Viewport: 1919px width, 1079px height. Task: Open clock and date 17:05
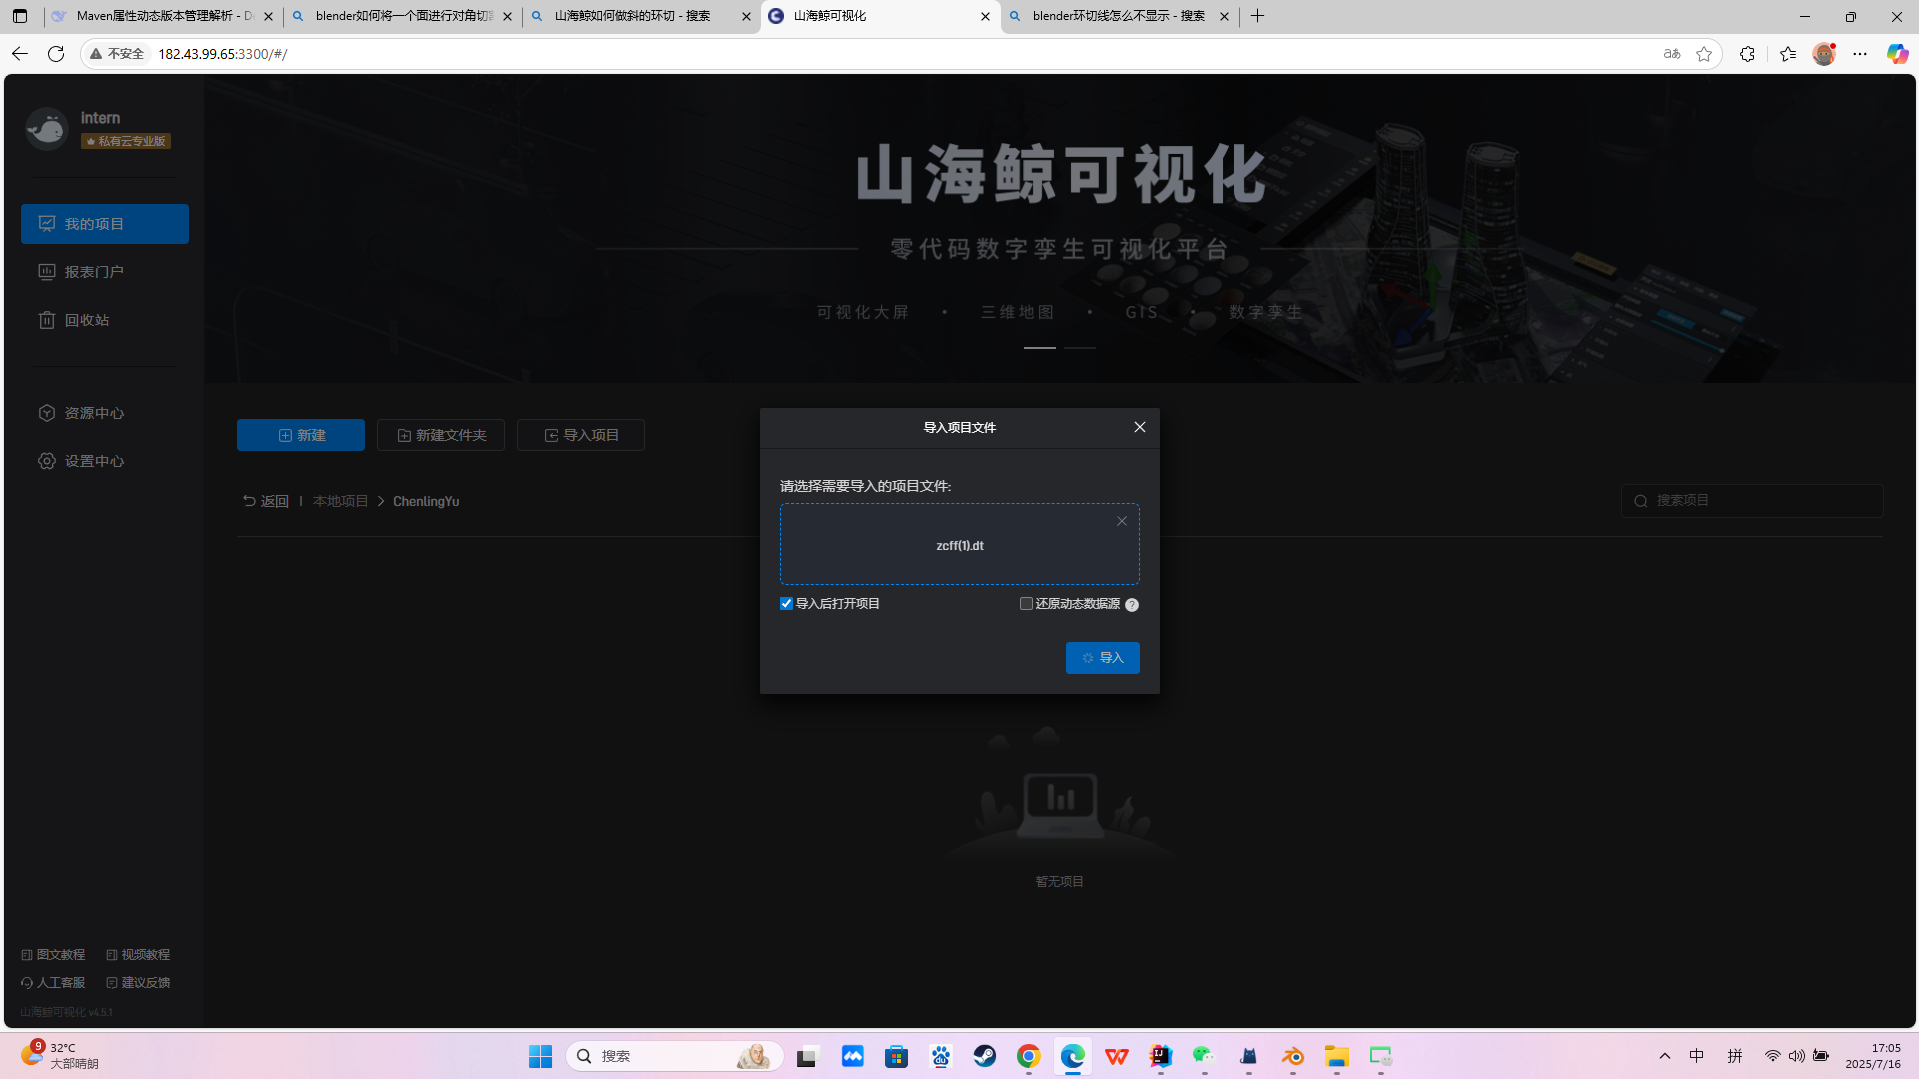1873,1056
